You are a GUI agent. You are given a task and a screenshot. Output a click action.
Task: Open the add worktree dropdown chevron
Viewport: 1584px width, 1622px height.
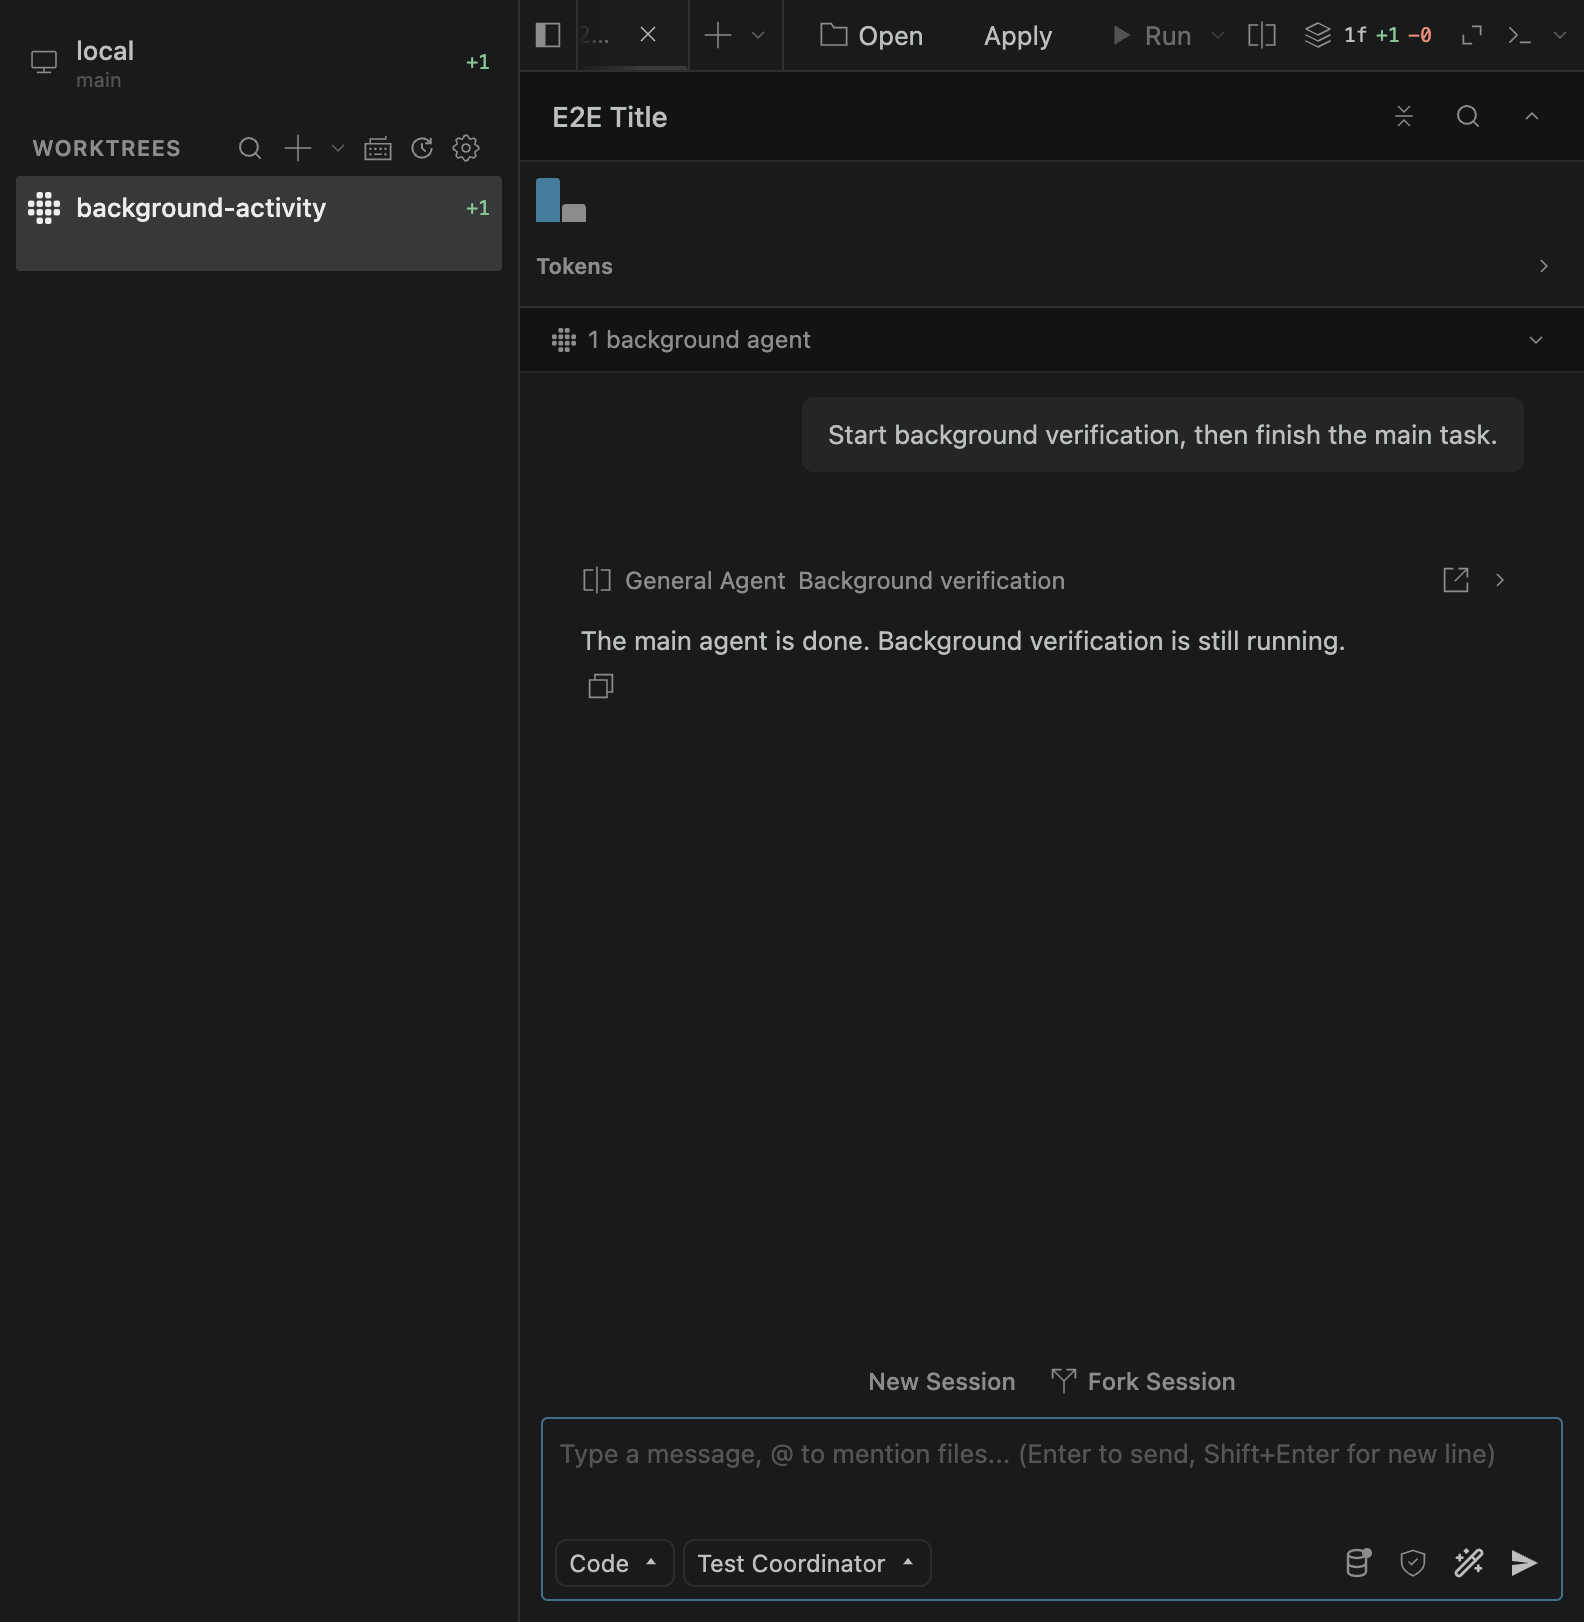(x=338, y=148)
